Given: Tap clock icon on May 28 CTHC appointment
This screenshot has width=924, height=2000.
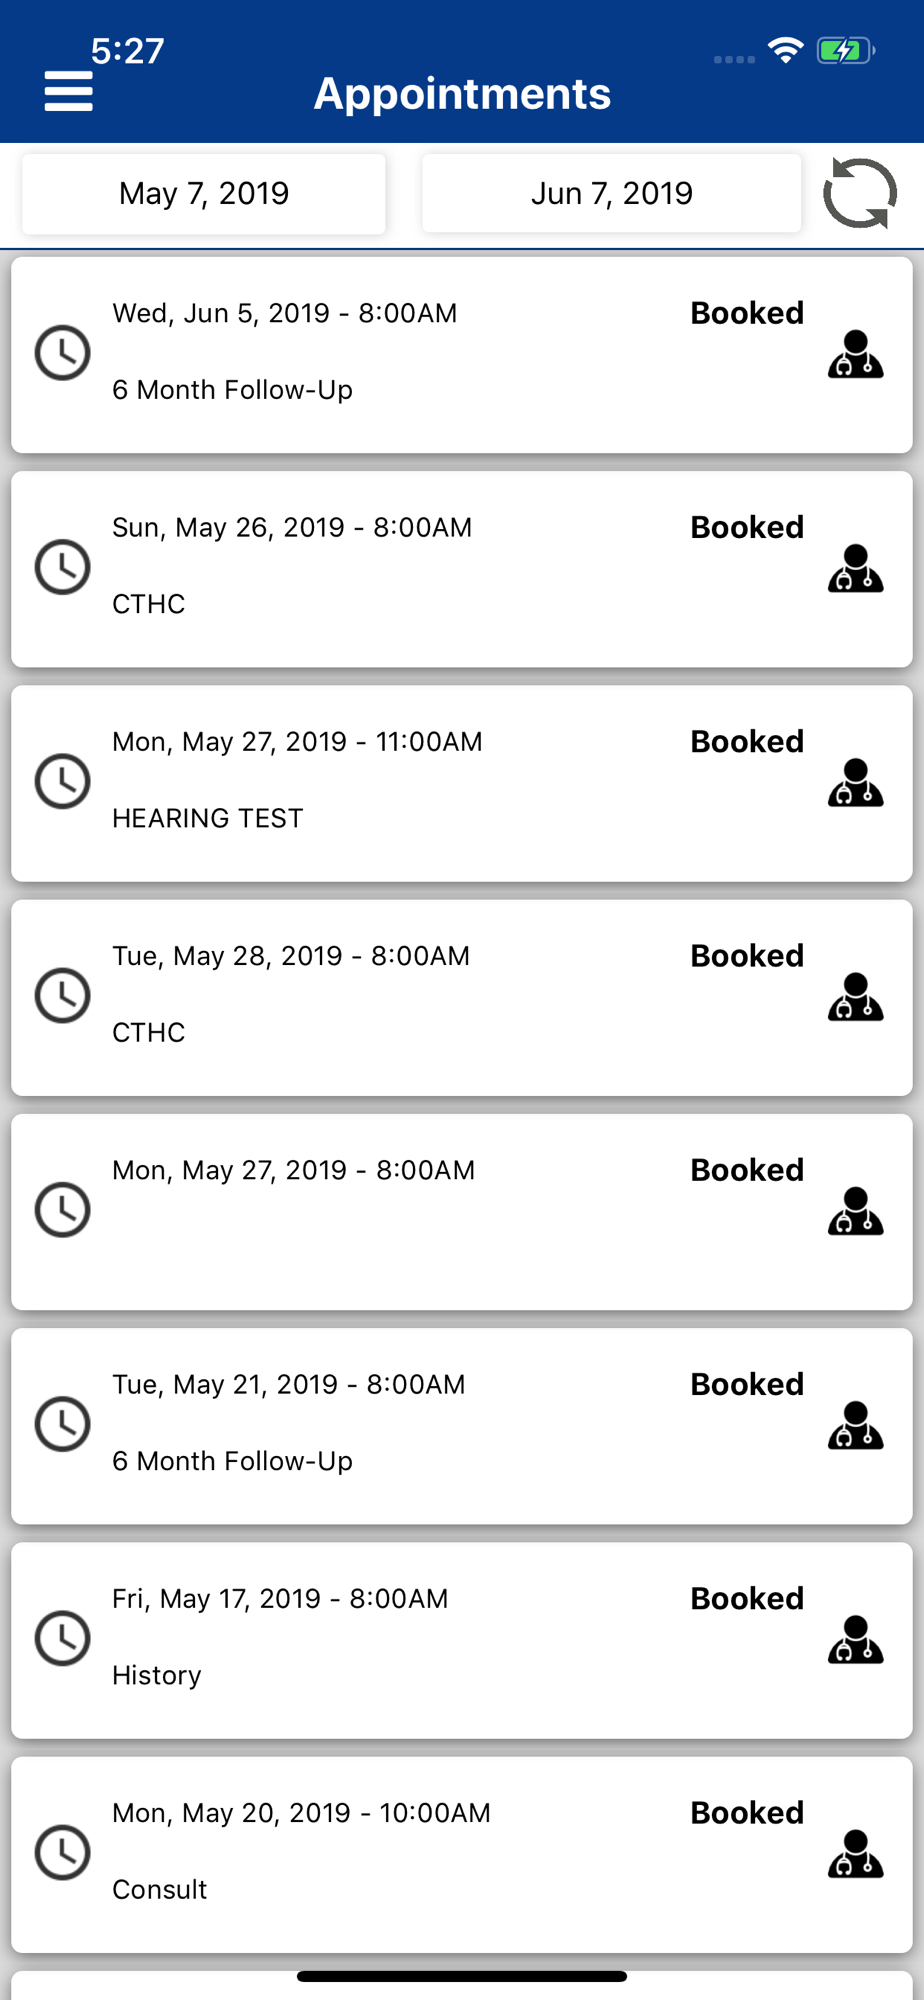Looking at the screenshot, I should (63, 996).
